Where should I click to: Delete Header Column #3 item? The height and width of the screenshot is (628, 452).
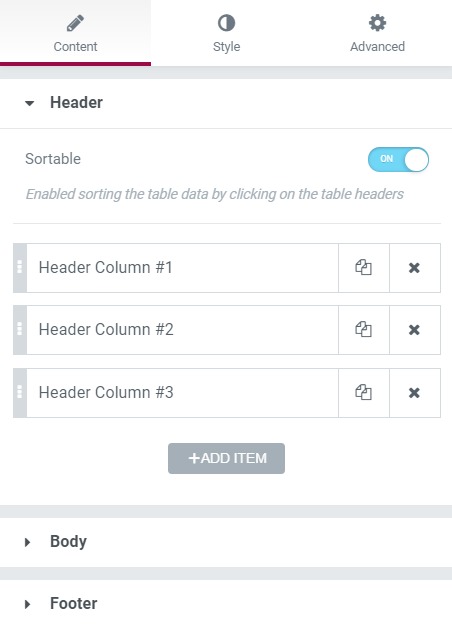coord(415,392)
